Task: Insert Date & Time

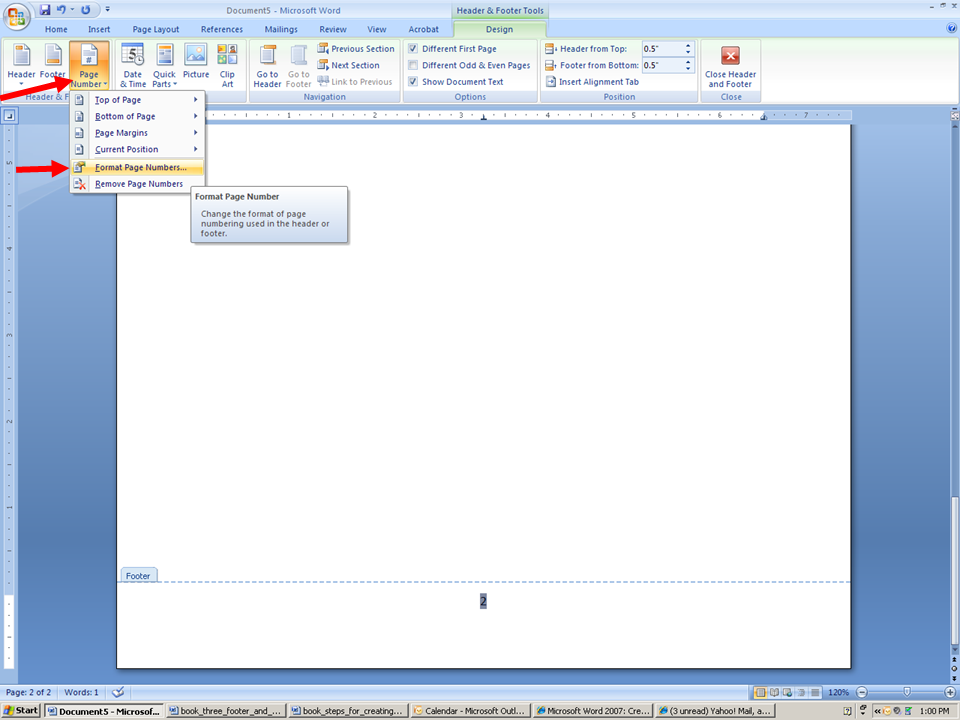Action: [133, 65]
